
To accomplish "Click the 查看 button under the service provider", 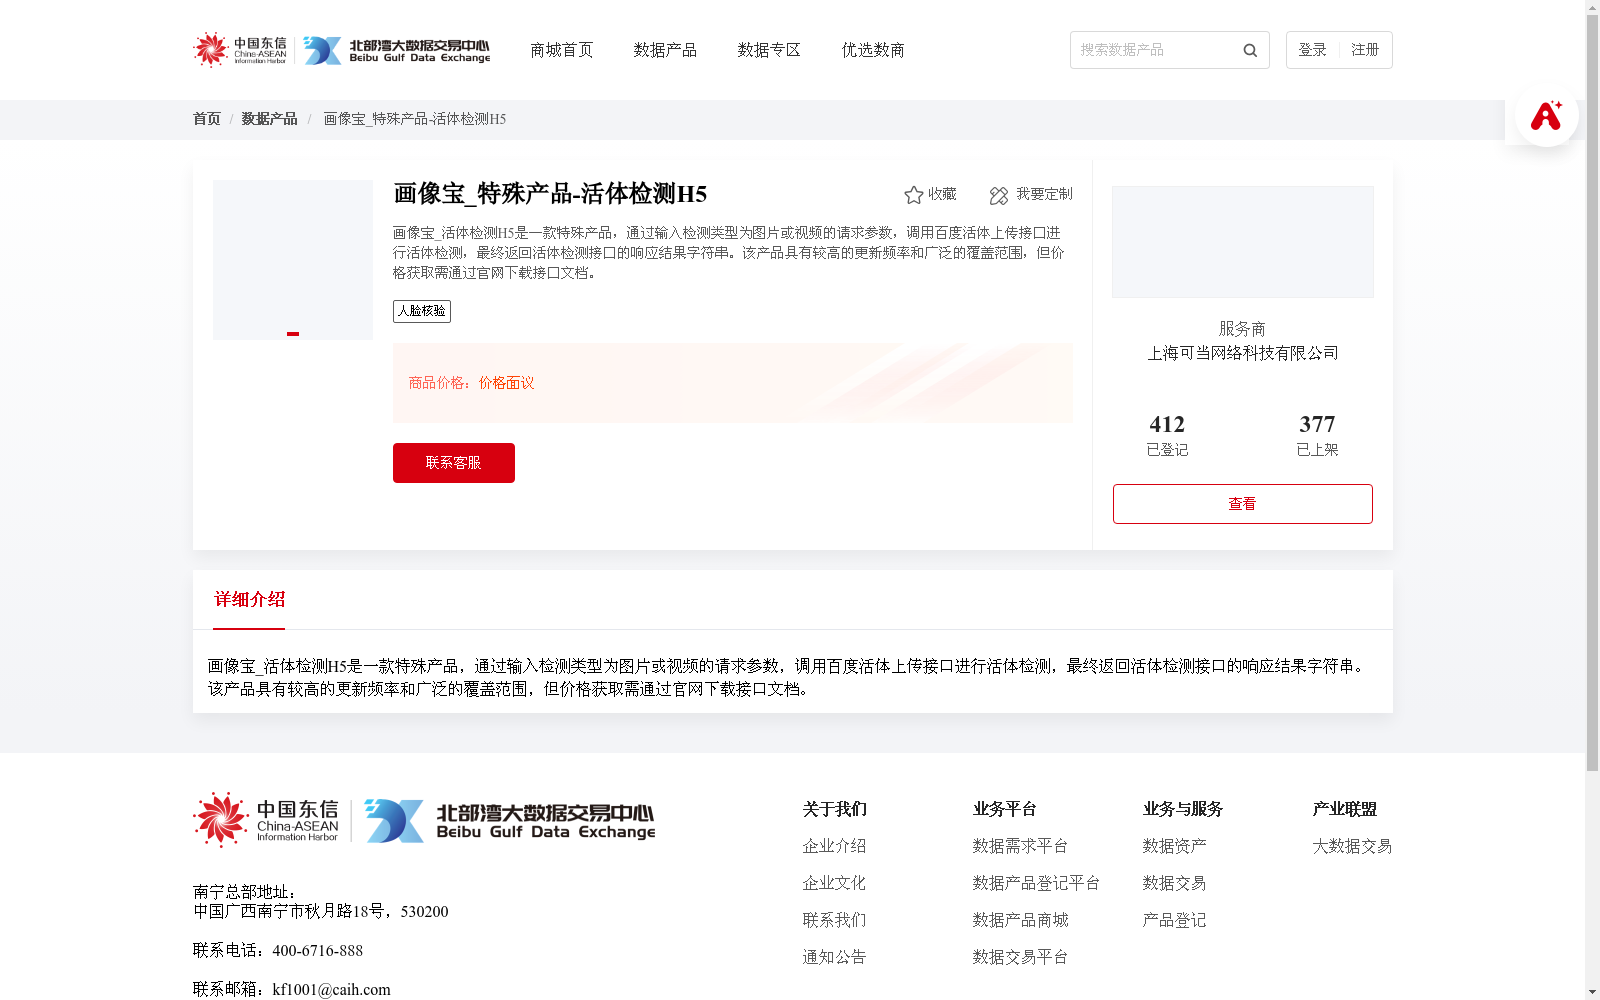I will coord(1243,504).
